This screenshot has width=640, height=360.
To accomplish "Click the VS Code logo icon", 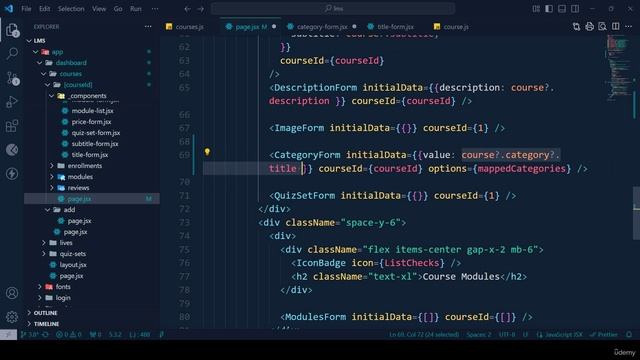I will pyautogui.click(x=9, y=9).
